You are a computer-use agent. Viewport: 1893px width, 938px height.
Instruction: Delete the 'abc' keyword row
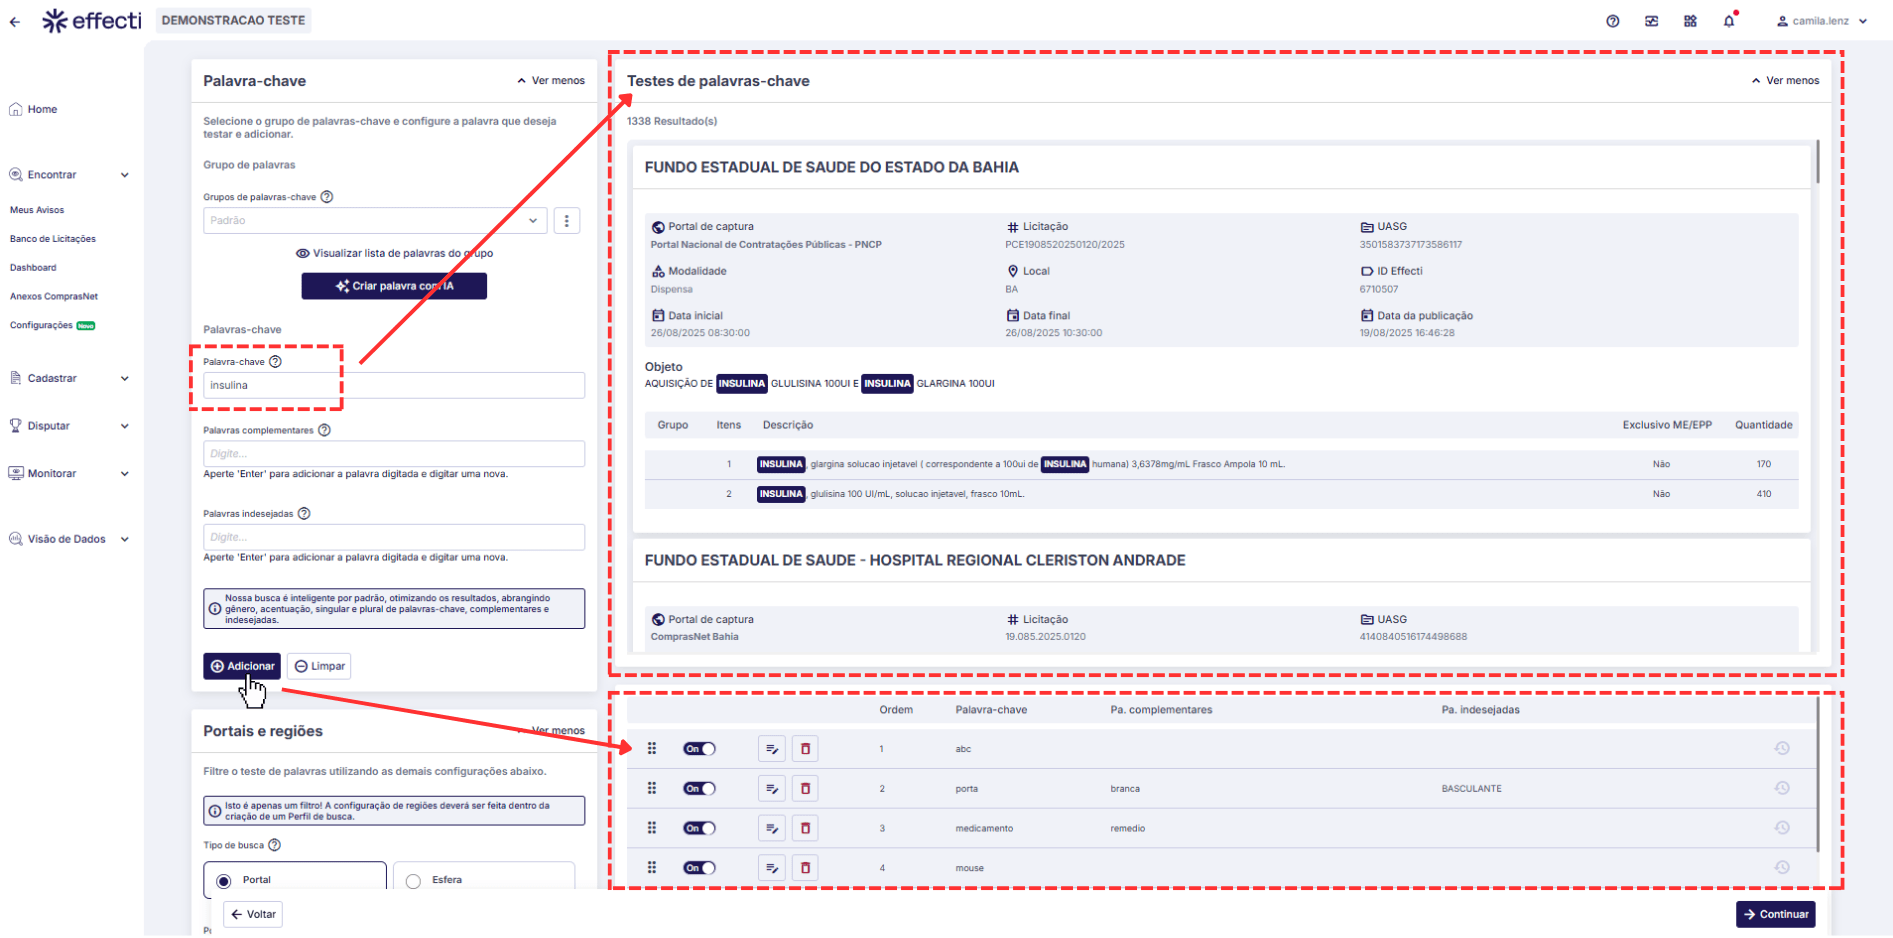click(805, 749)
